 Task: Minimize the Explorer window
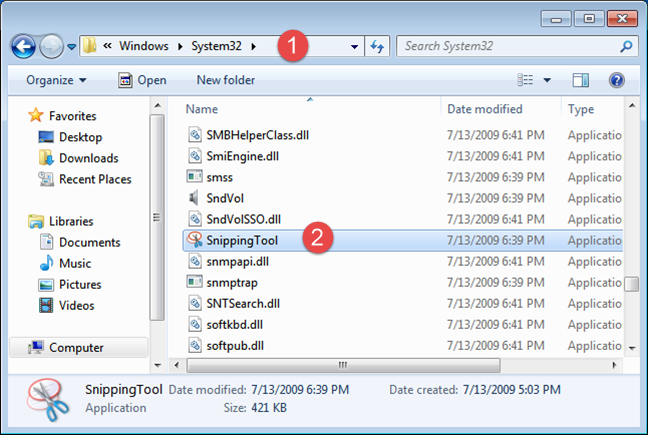pos(556,19)
